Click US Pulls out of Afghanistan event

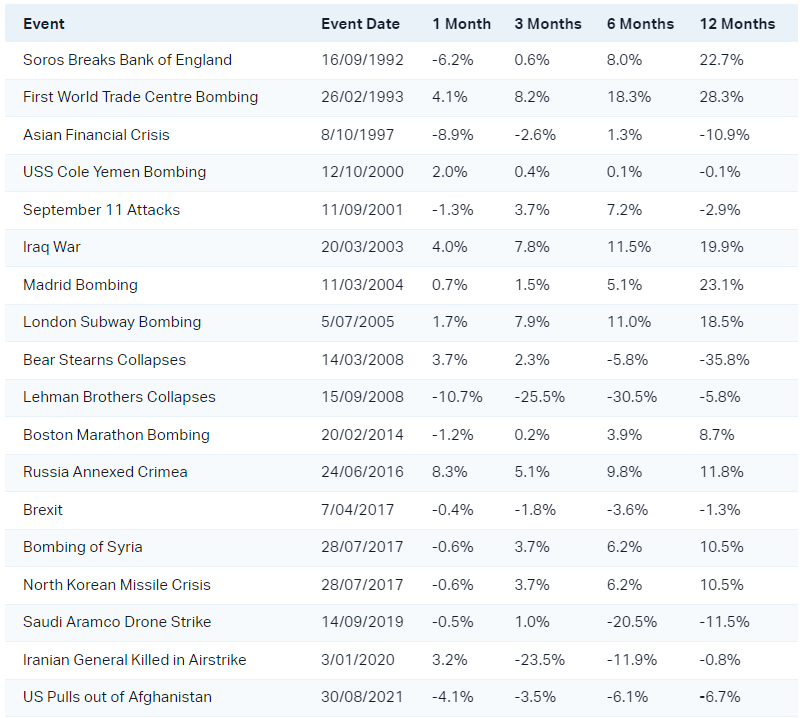point(117,697)
